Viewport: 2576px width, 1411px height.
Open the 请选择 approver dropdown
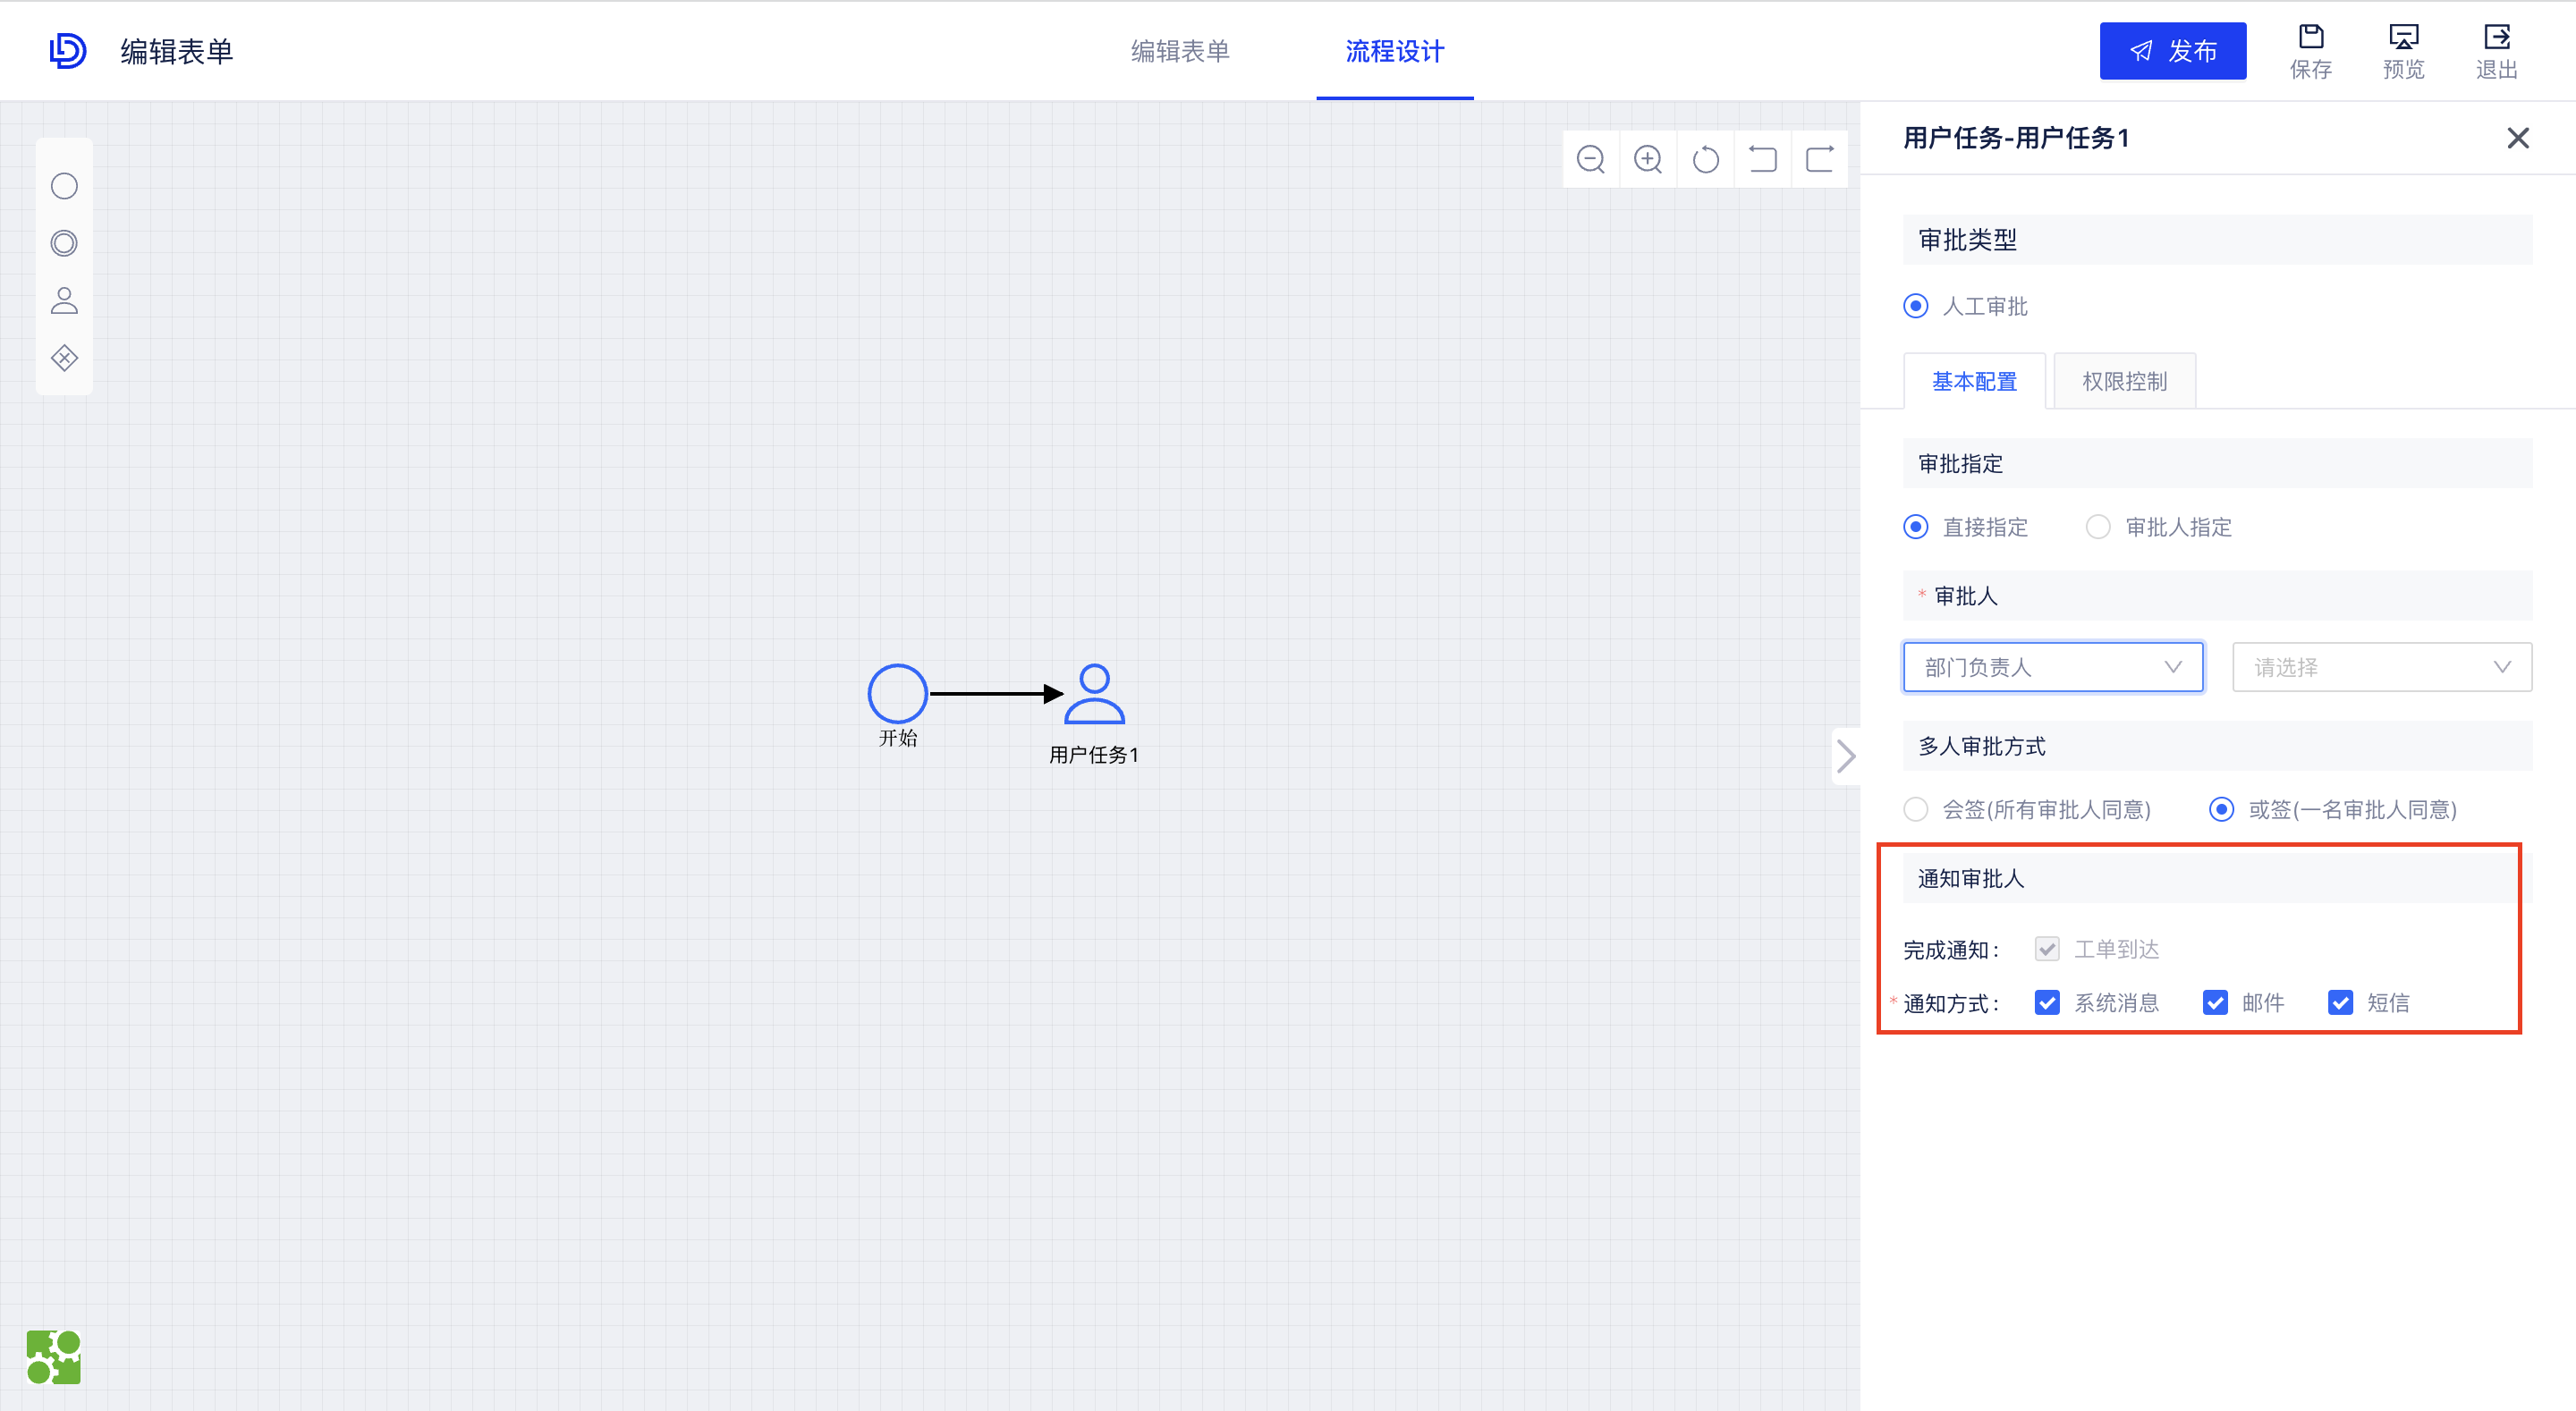click(x=2381, y=667)
